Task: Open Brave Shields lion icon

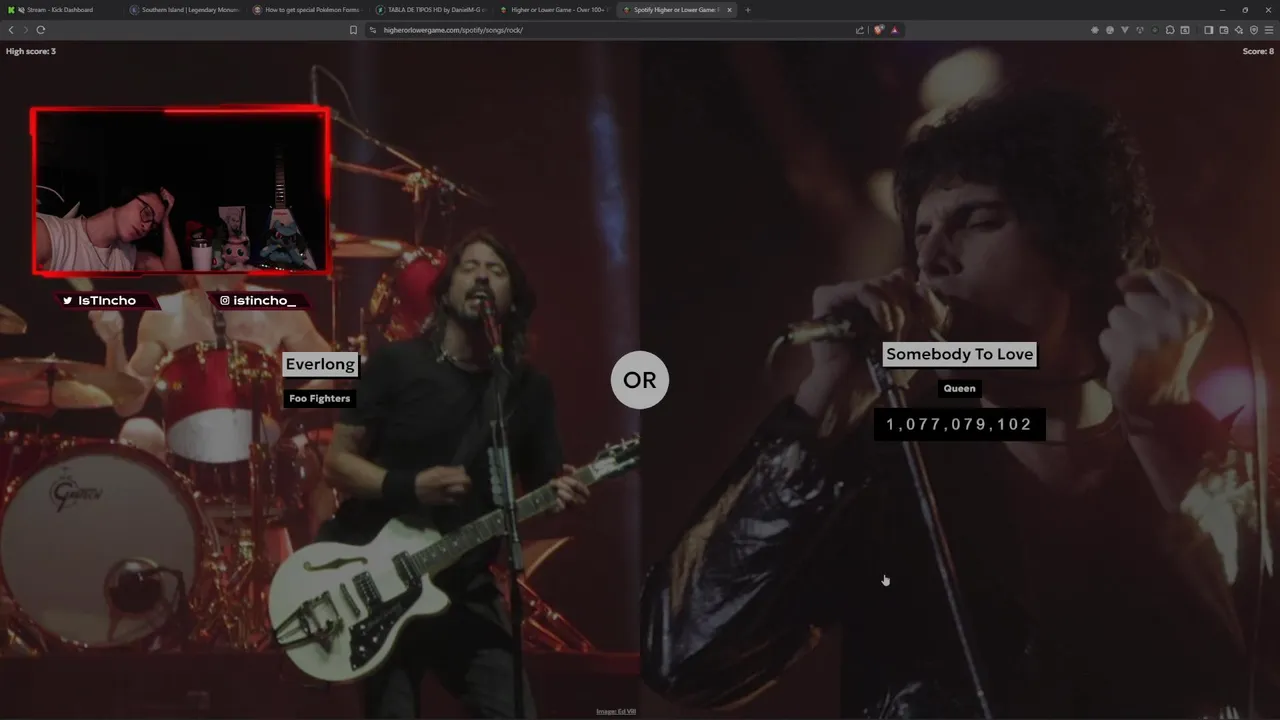Action: pyautogui.click(x=879, y=30)
